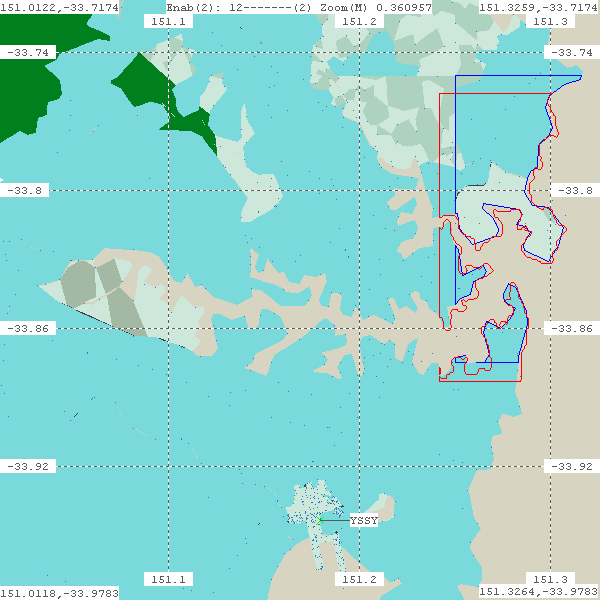Screen dimensions: 600x600
Task: Click the 151.0118,-33.9783 corner coordinate label
Action: pos(60,593)
